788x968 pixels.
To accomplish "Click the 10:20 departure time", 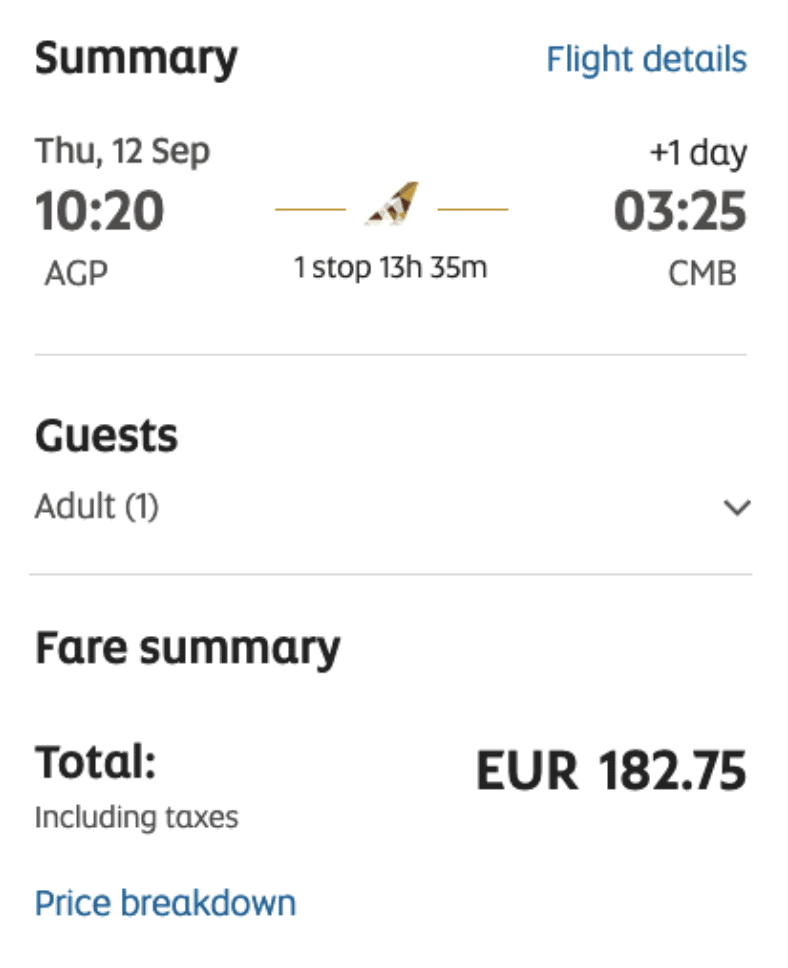I will (x=99, y=211).
